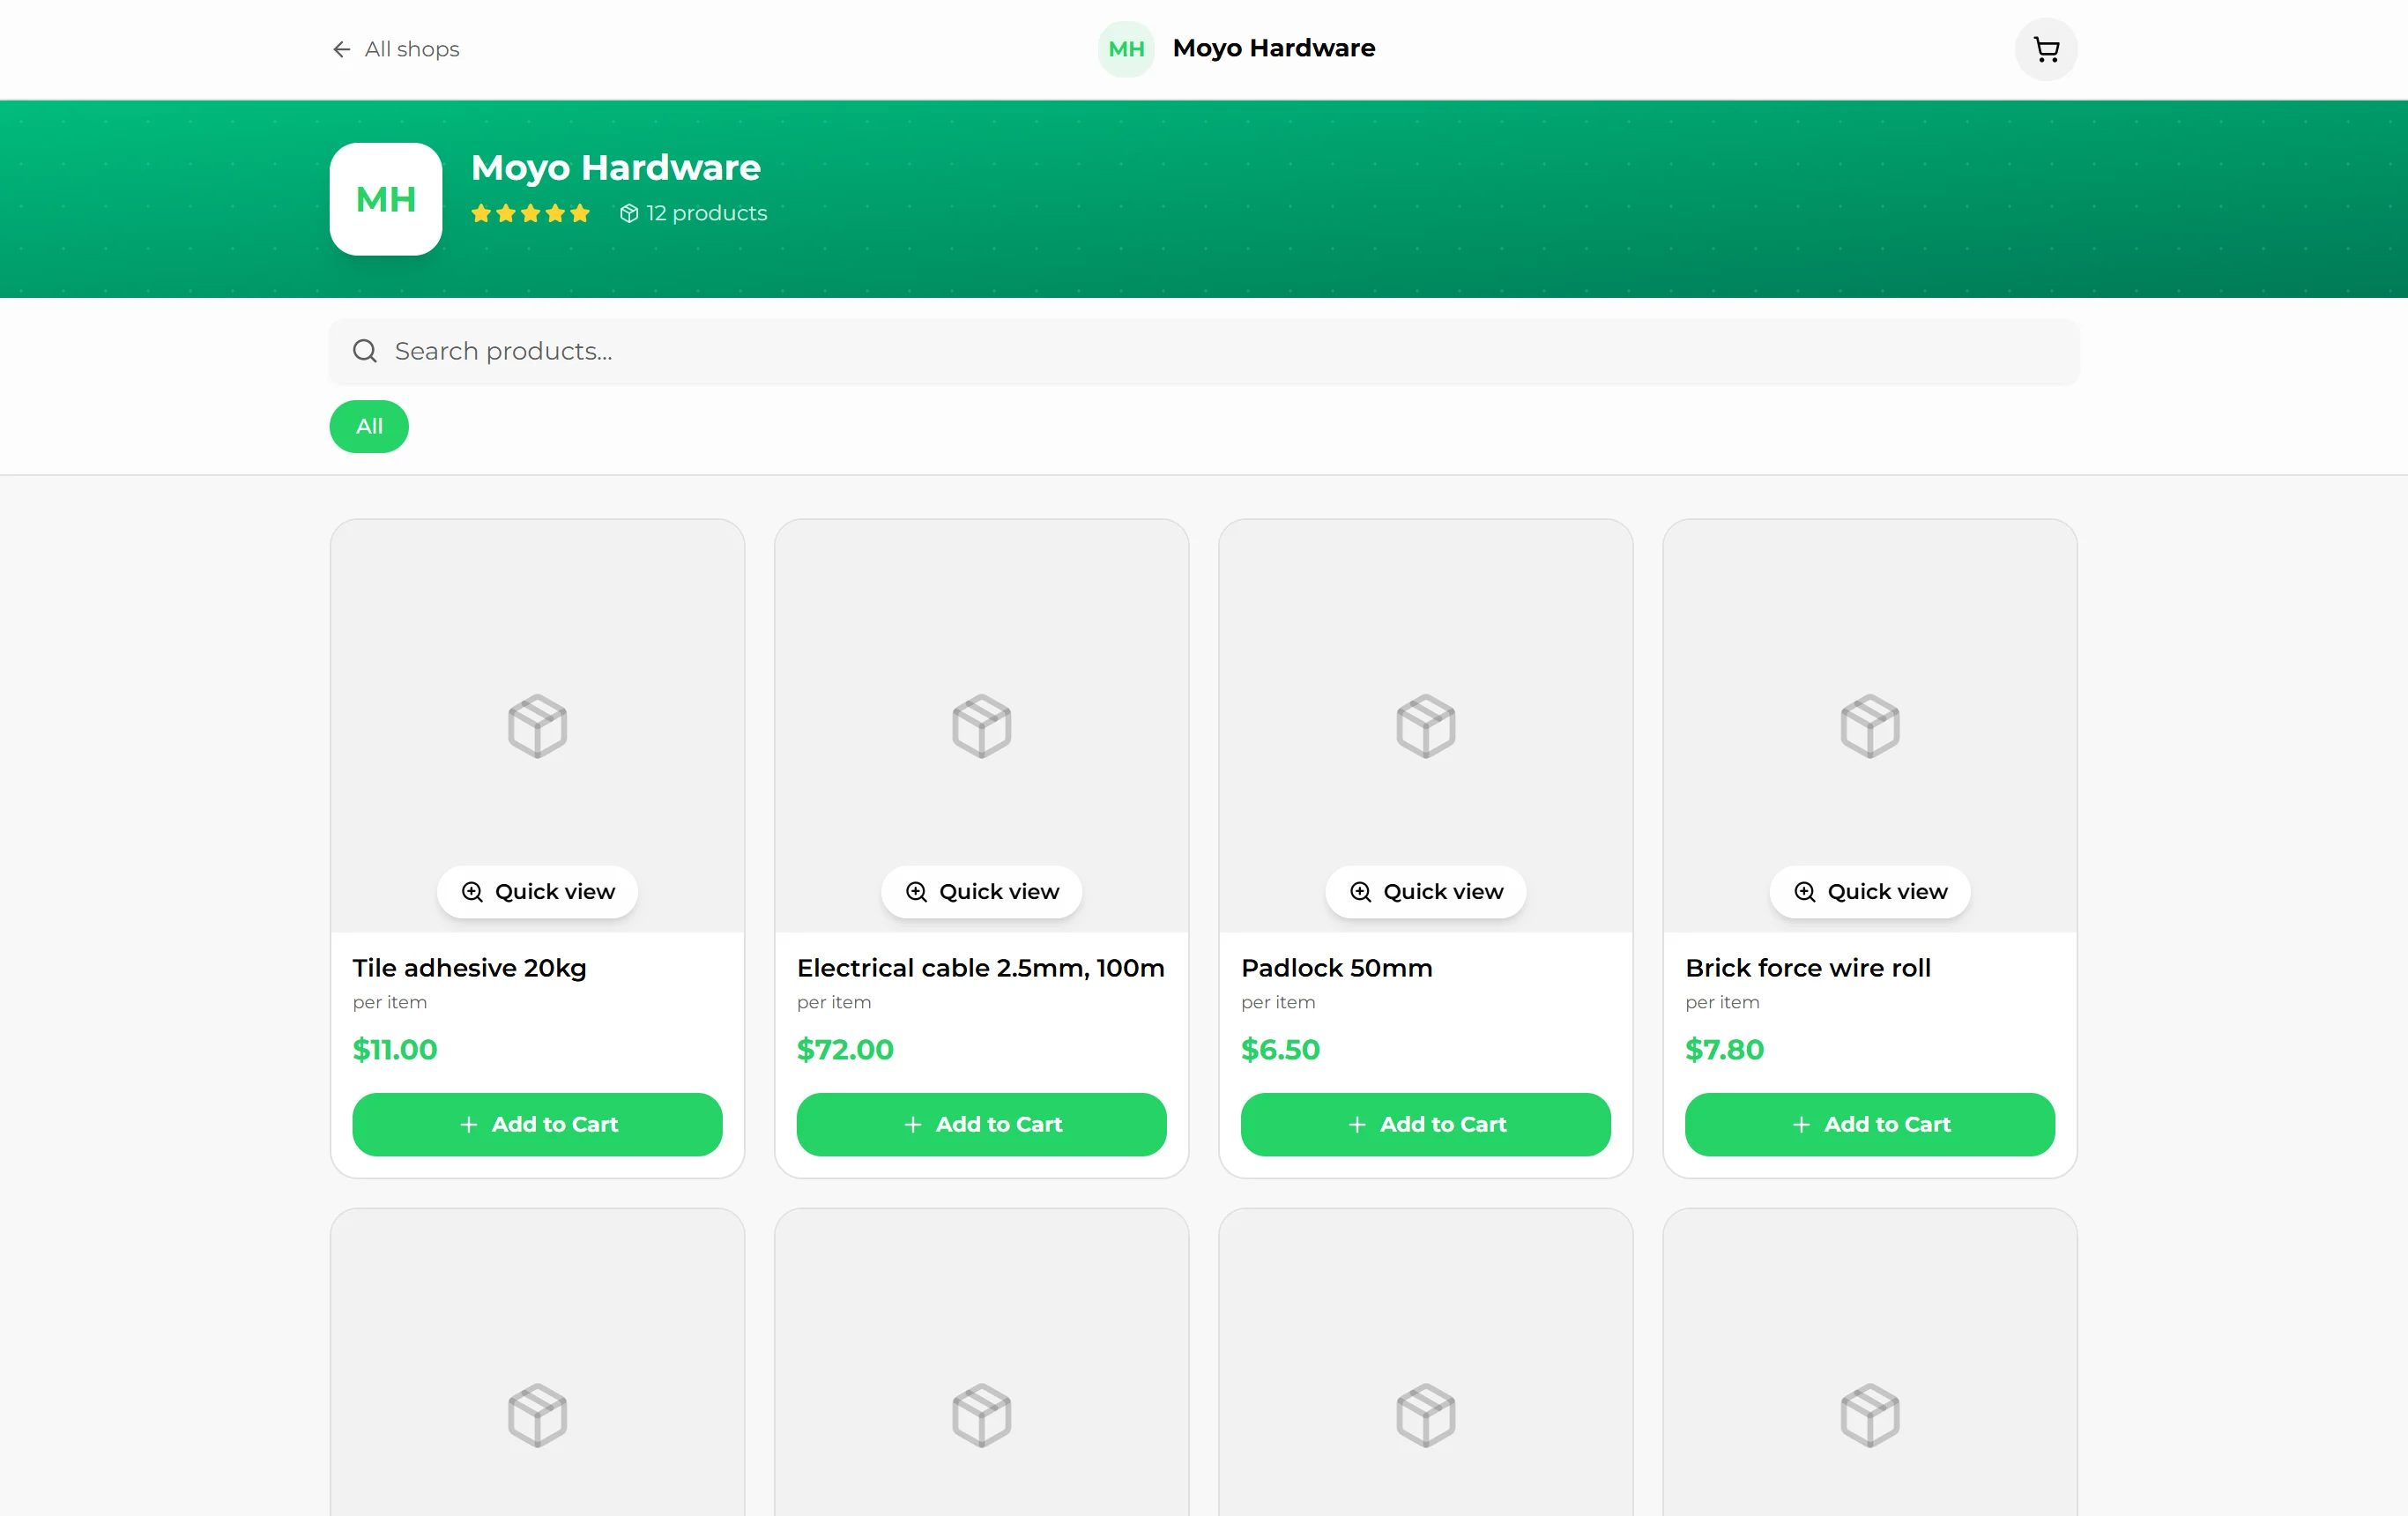Click per item under Padlock 50mm
This screenshot has height=1516, width=2408.
(1278, 1002)
